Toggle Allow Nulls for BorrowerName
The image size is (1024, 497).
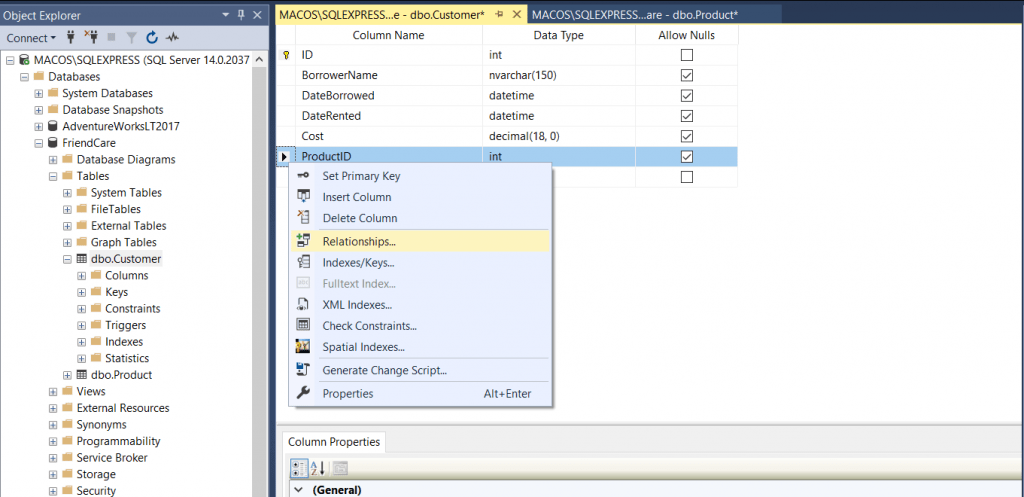pyautogui.click(x=686, y=75)
